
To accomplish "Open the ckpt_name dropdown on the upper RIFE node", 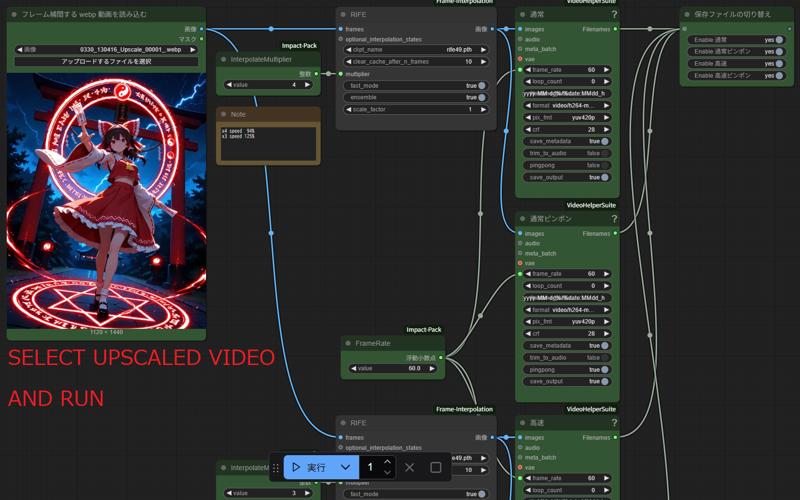I will [416, 49].
